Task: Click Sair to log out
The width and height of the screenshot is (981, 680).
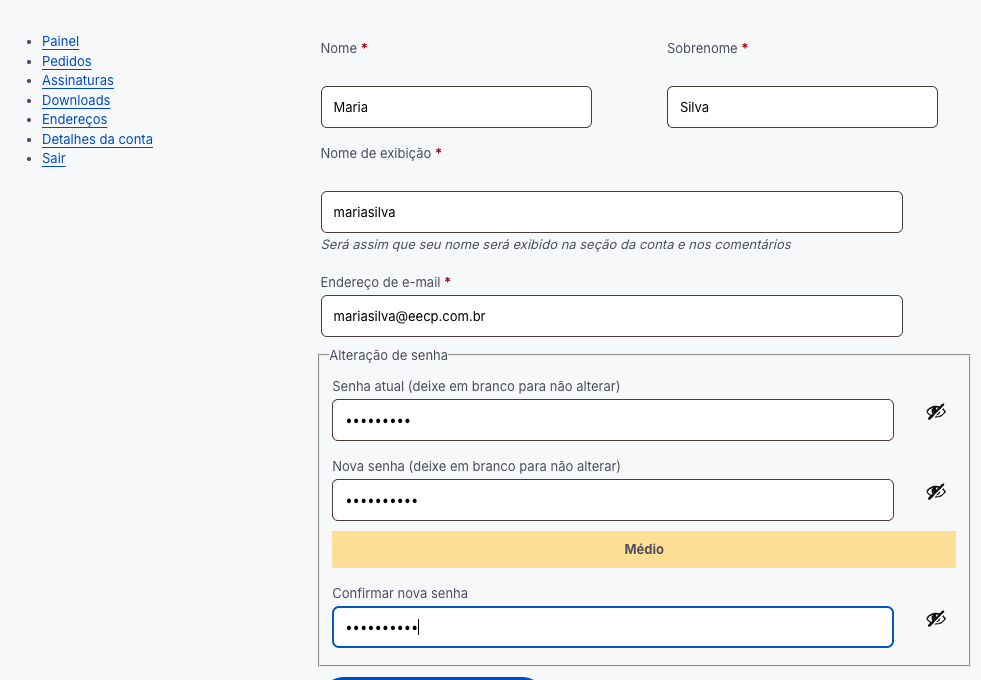Action: (54, 159)
